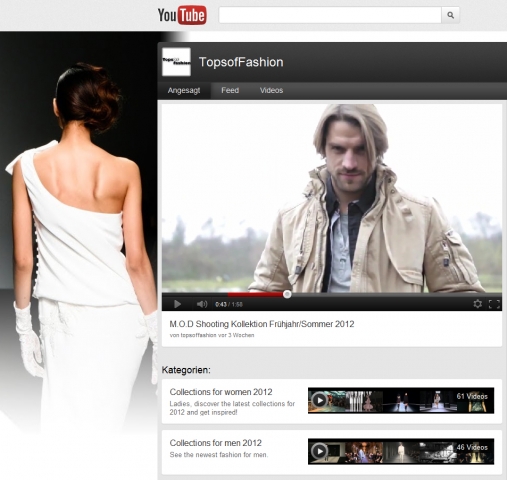Click the search magnifier button
The height and width of the screenshot is (480, 507).
tap(450, 15)
